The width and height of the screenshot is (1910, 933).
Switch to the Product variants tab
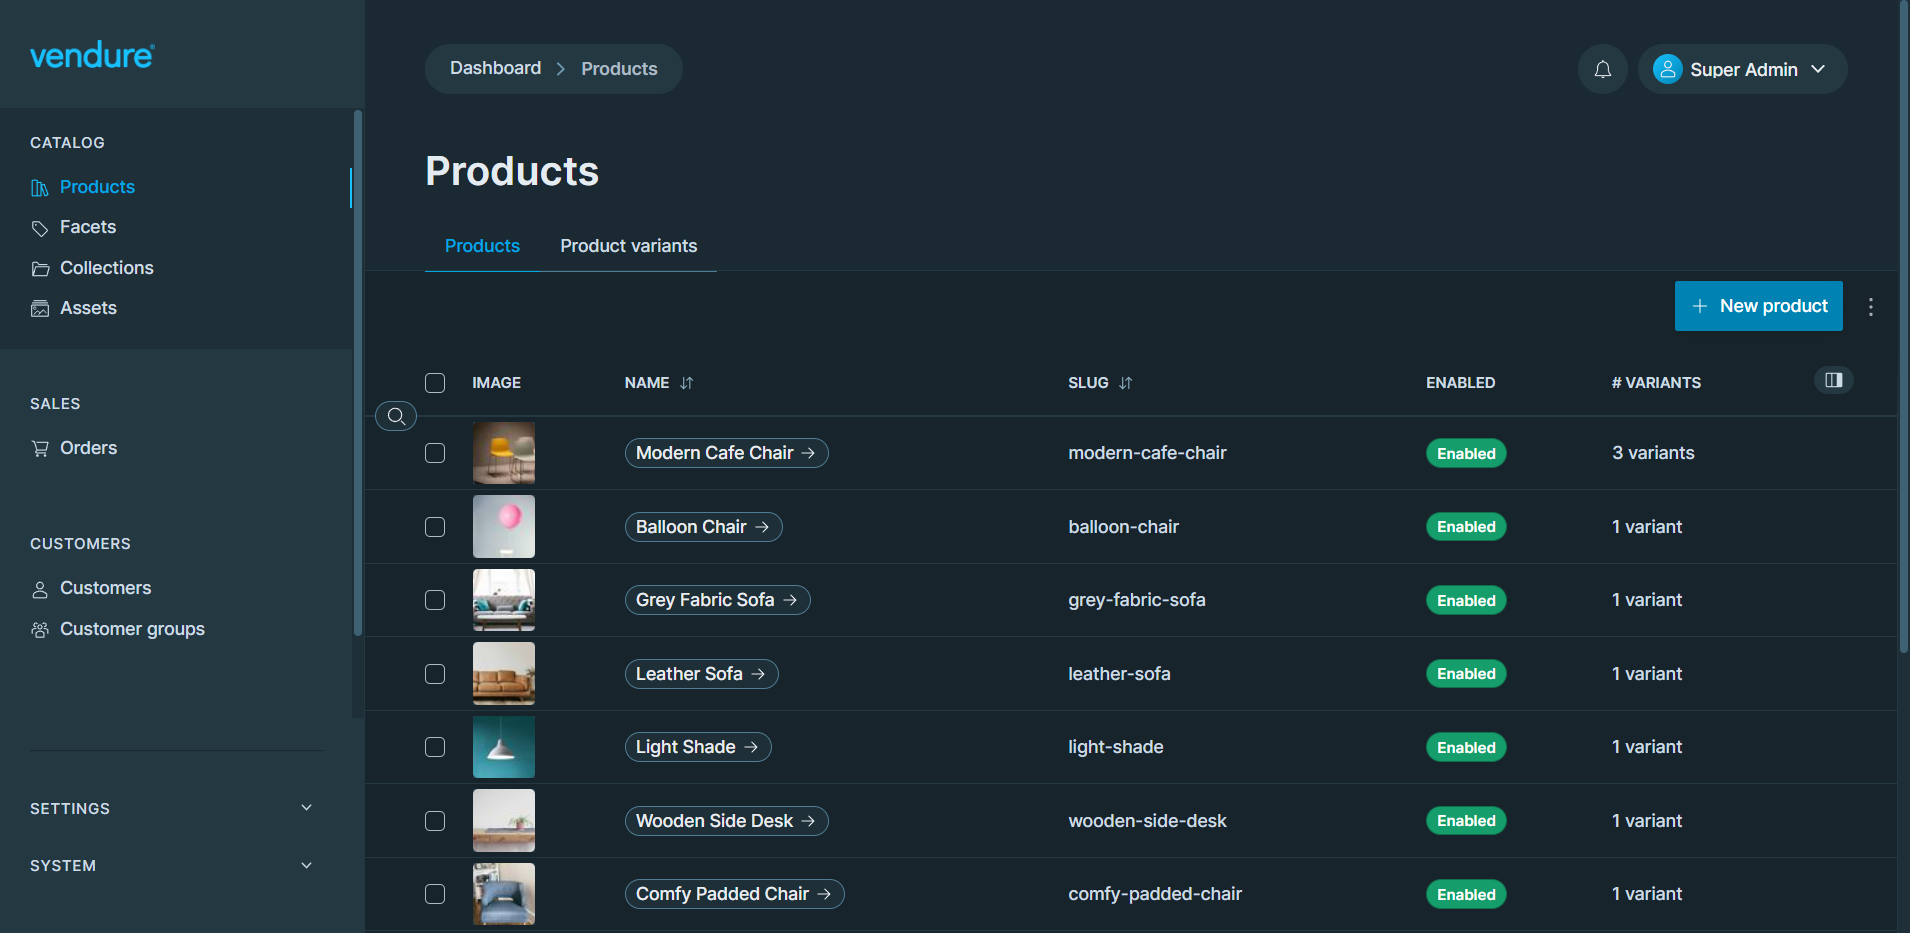click(x=628, y=246)
